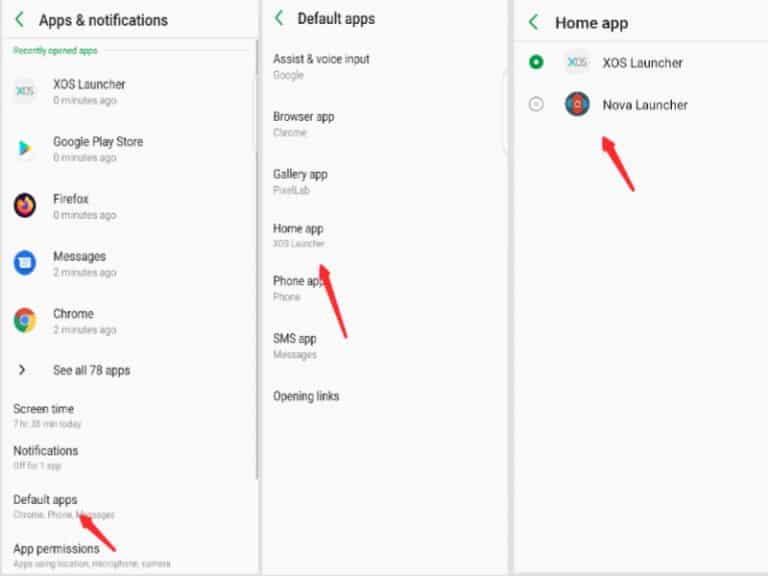
Task: Go back from Default apps screen
Action: coord(279,18)
